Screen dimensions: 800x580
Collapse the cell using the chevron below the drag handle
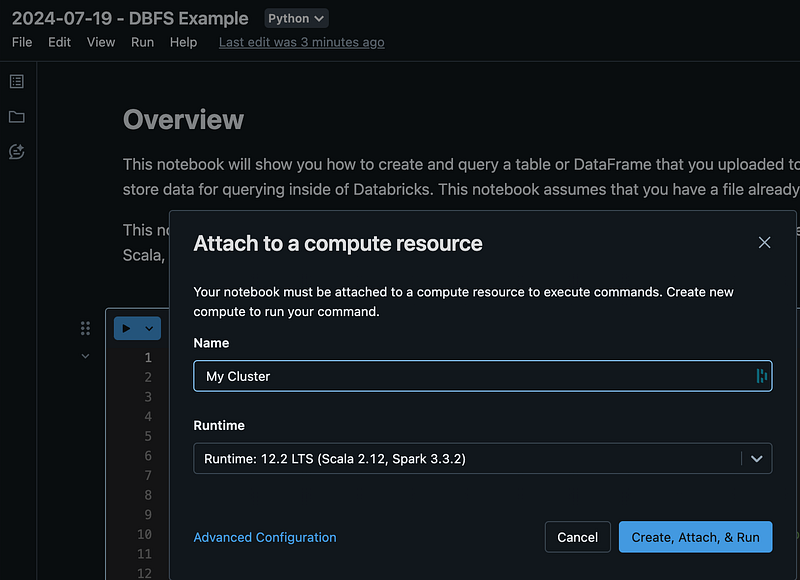pos(85,356)
